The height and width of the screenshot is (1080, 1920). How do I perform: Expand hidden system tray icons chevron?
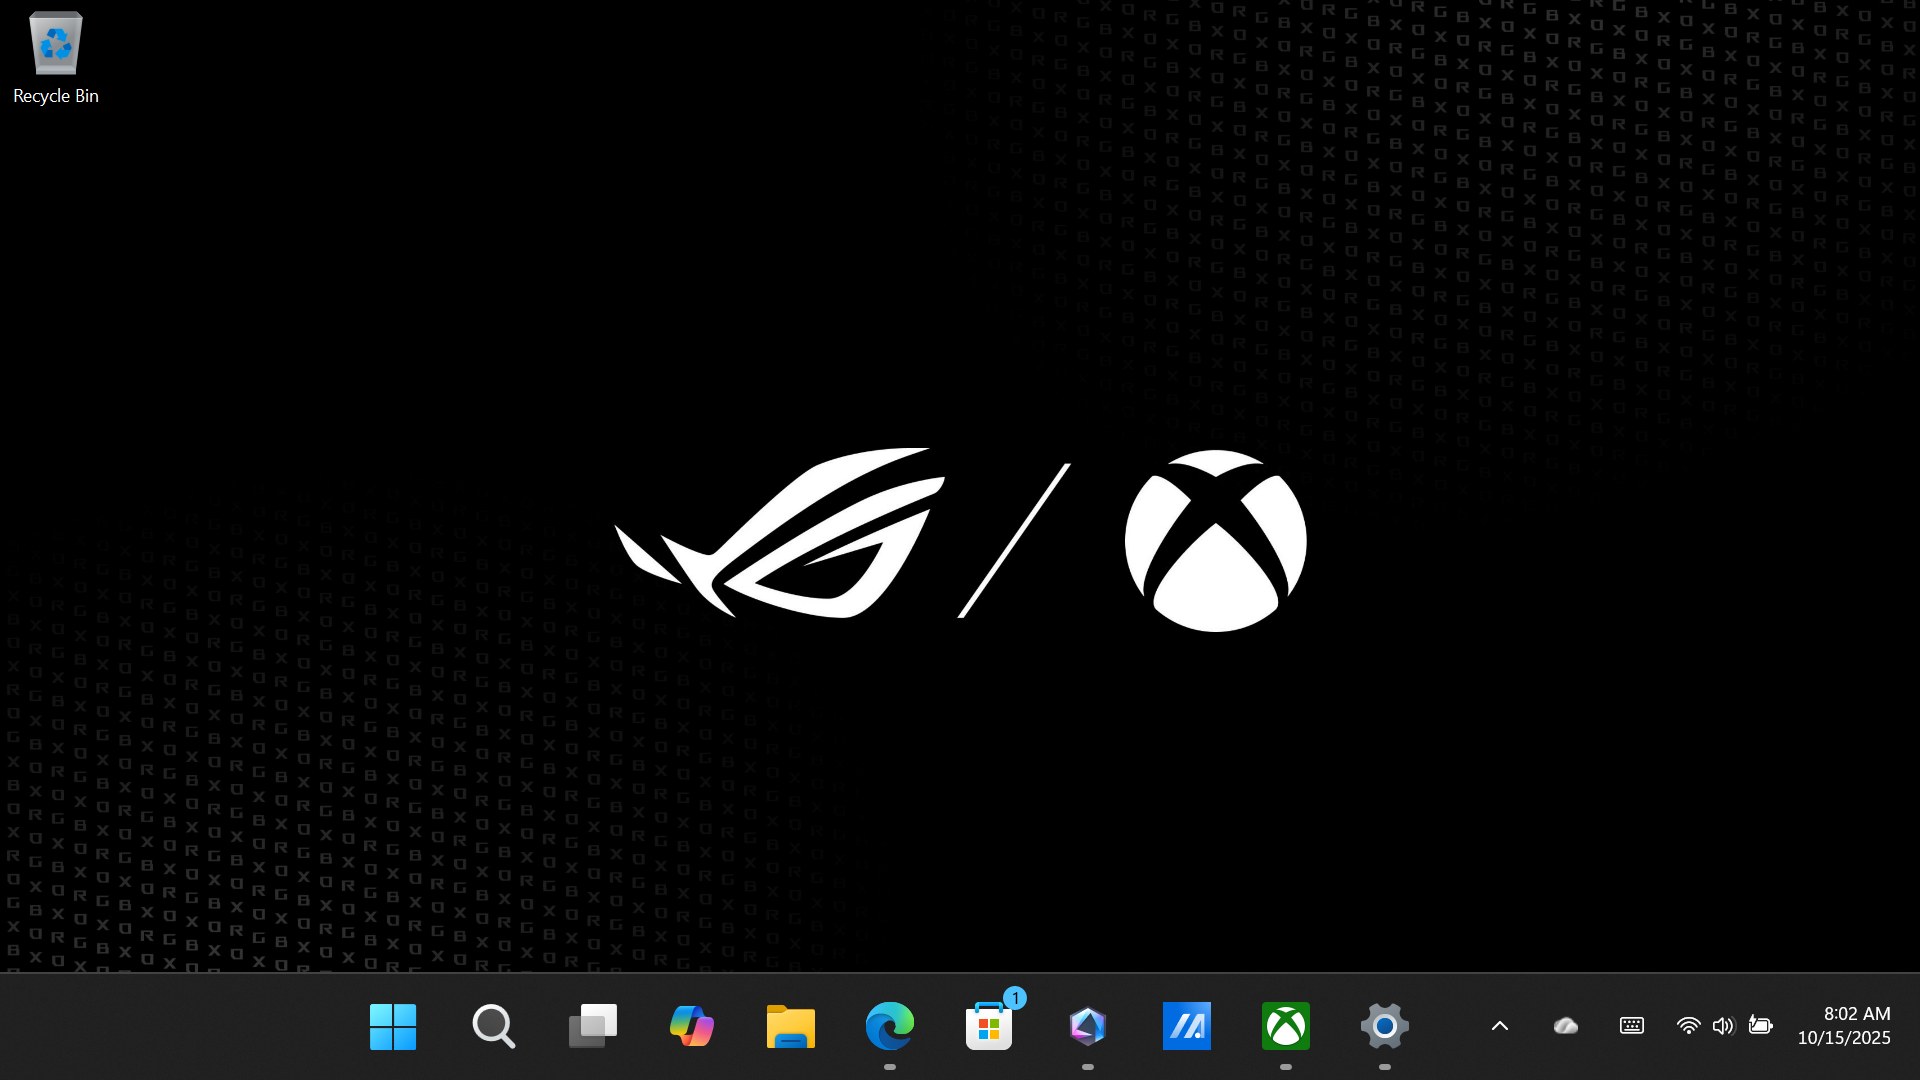tap(1500, 1026)
